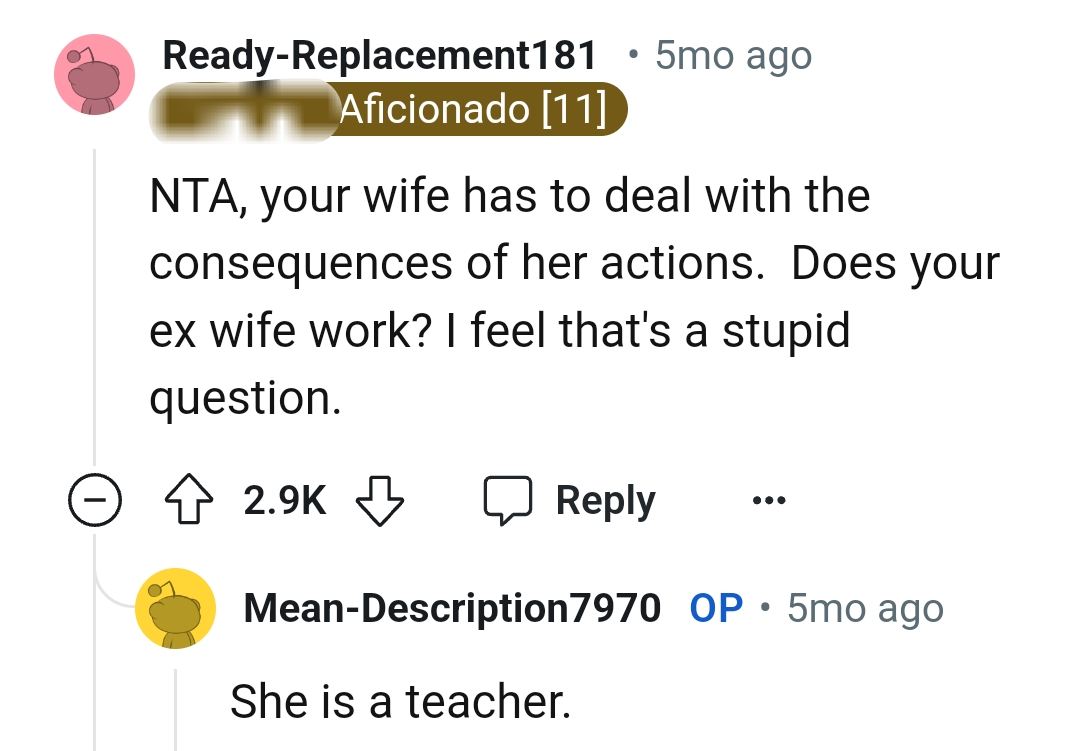The image size is (1080, 751).
Task: Open Ready-Replacement181's profile
Action: pos(380,55)
